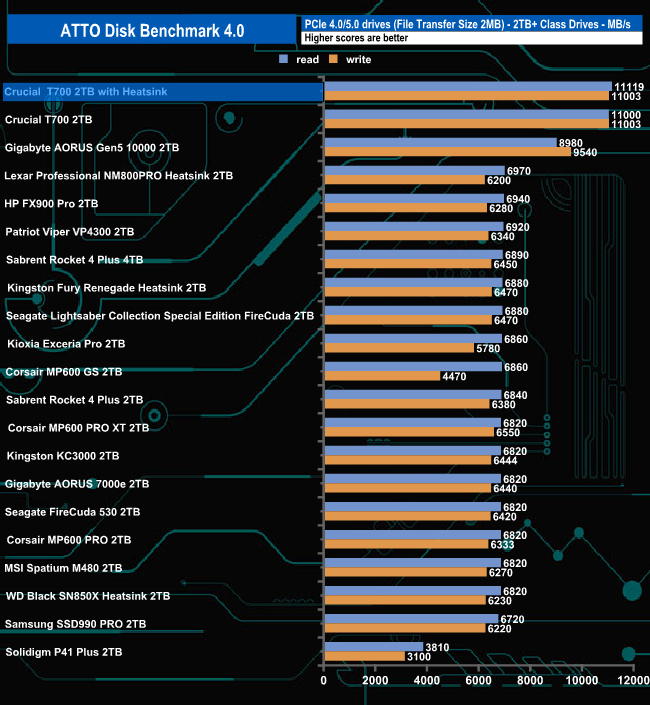Click the 6550 write value

point(508,433)
